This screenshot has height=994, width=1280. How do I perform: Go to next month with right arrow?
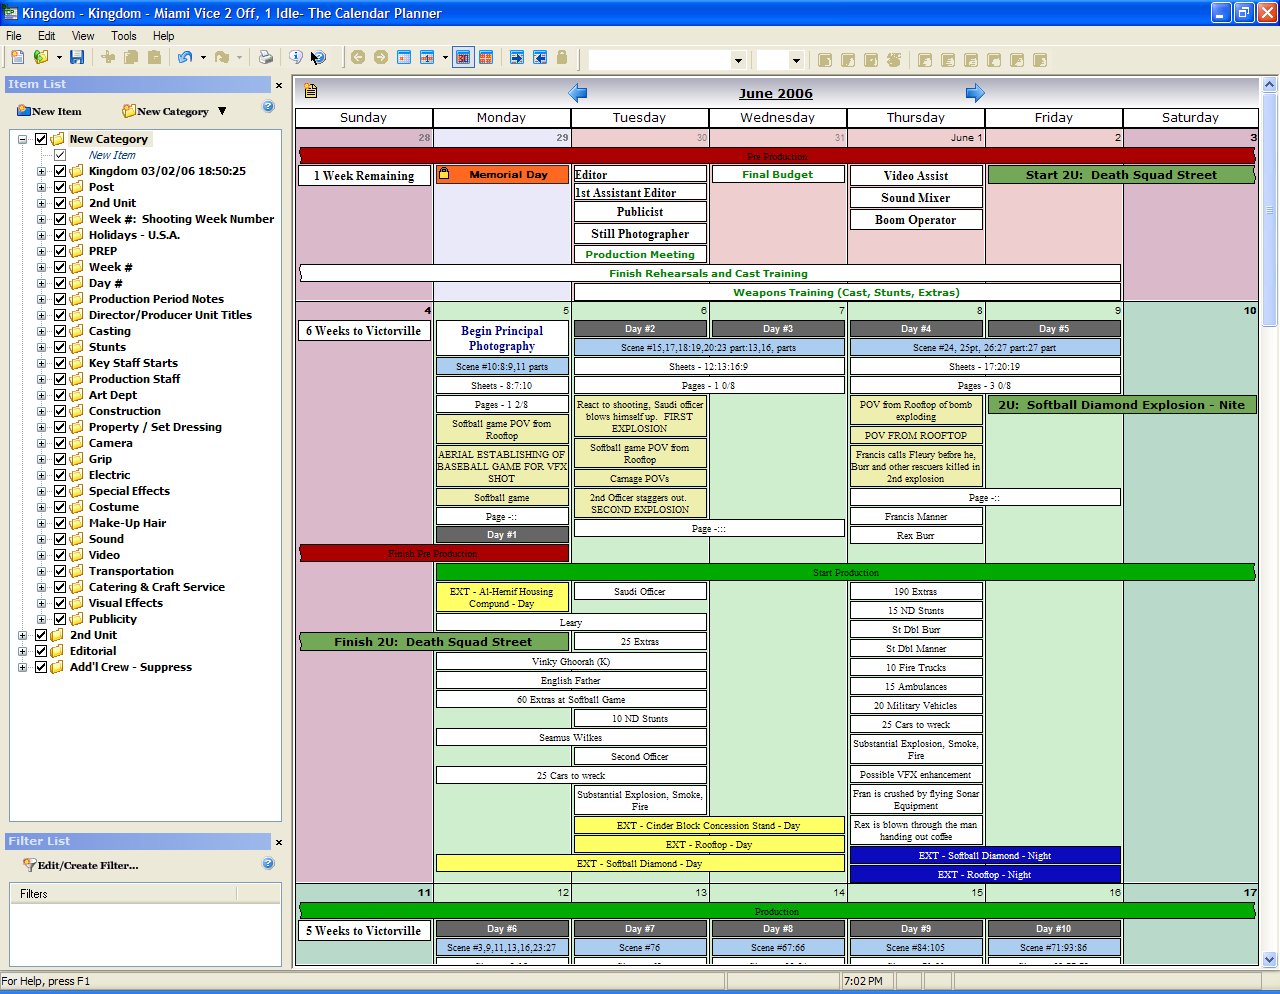point(975,93)
